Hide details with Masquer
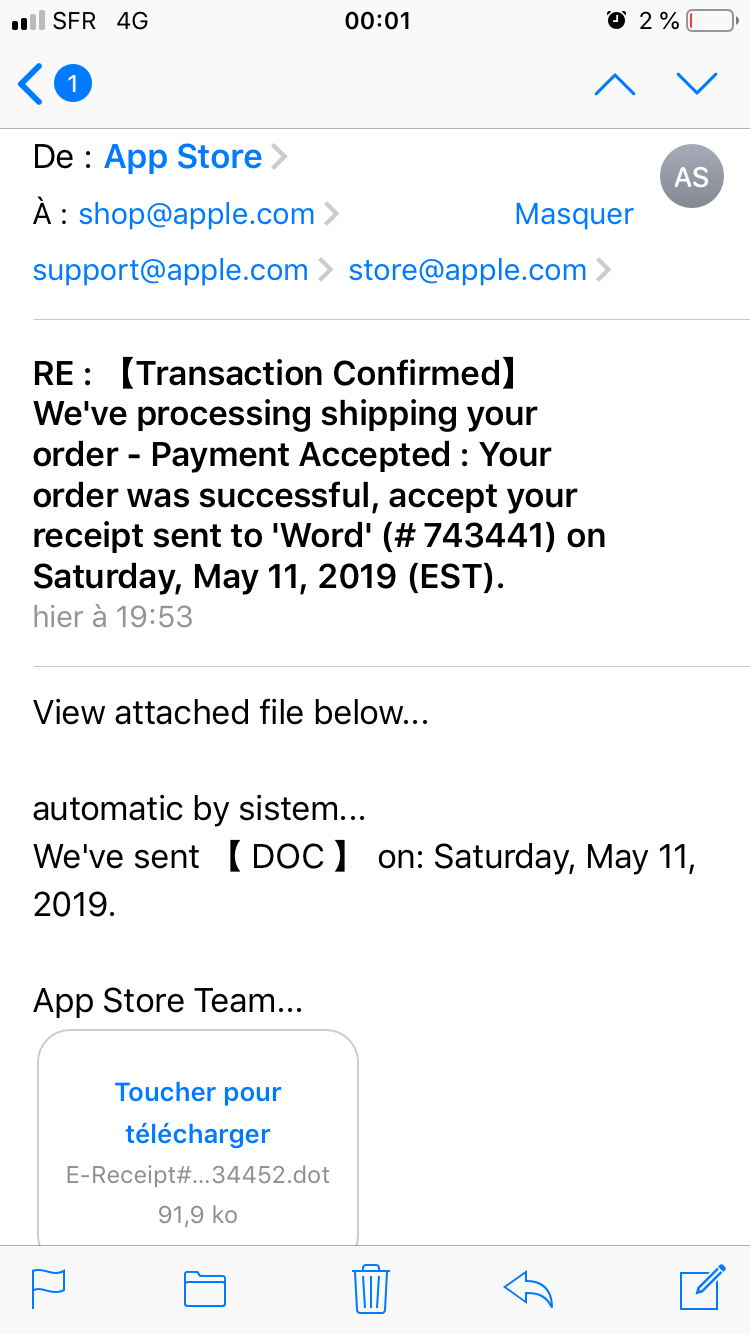750x1334 pixels. pos(574,214)
